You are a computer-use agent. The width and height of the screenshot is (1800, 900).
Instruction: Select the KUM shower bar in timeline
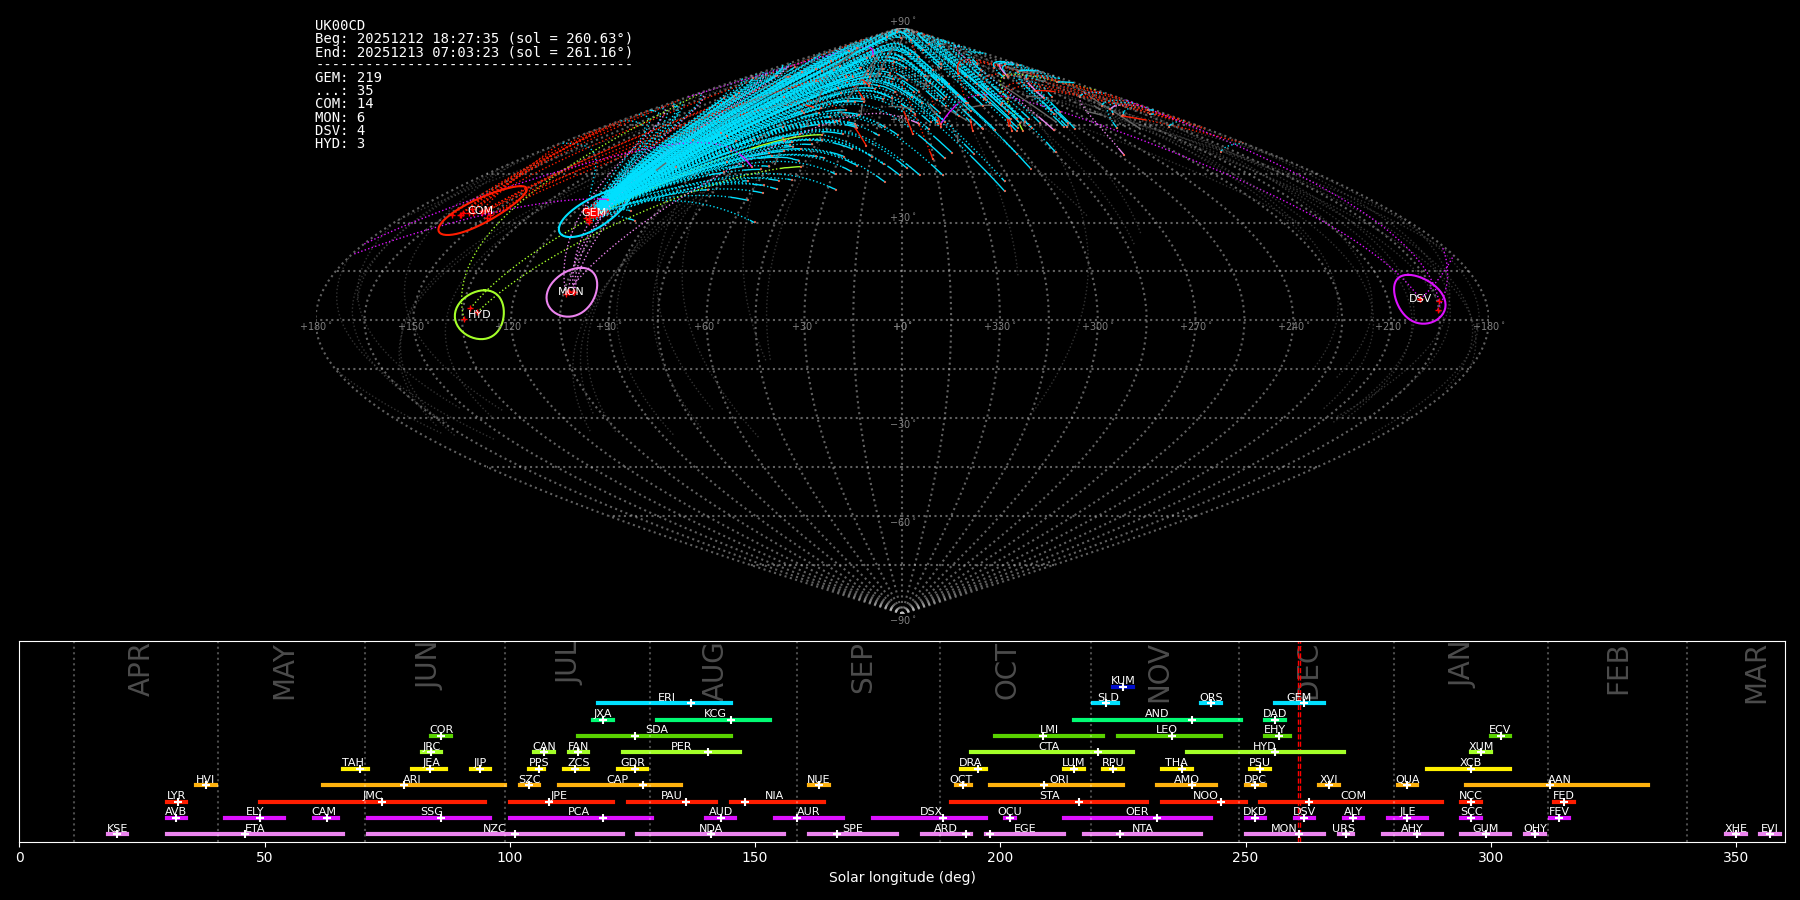(x=1123, y=687)
